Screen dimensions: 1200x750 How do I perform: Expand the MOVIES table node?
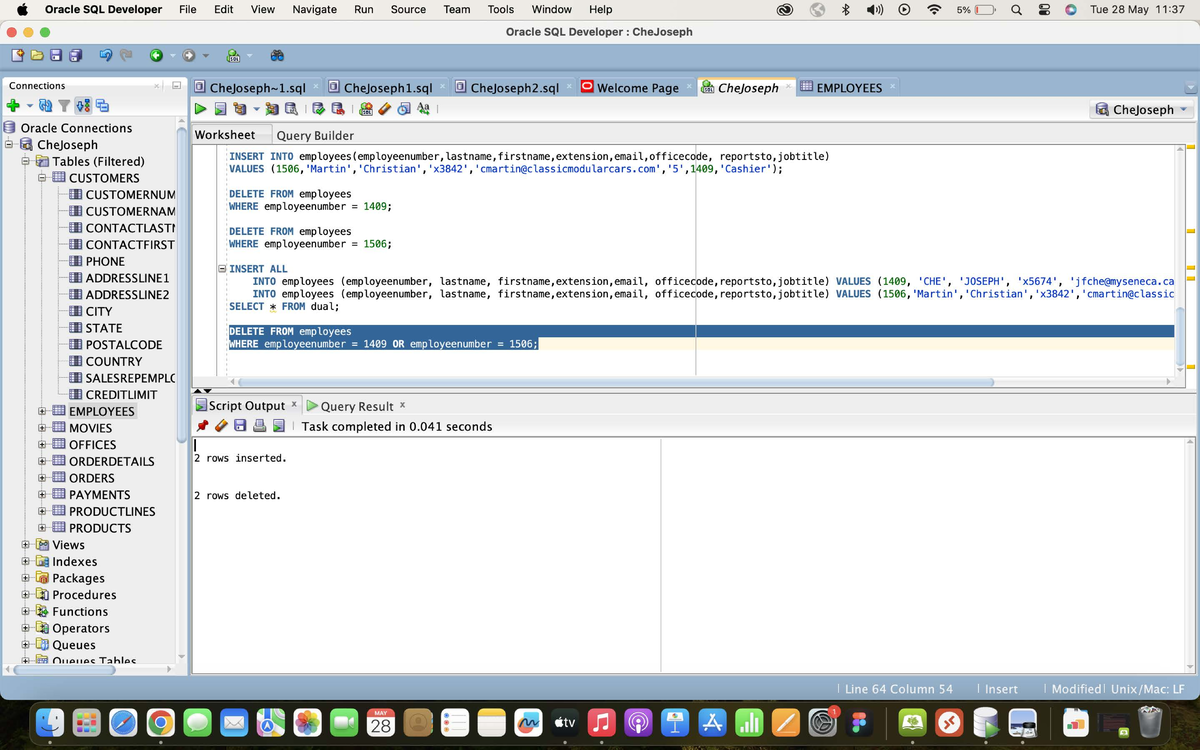tap(42, 428)
